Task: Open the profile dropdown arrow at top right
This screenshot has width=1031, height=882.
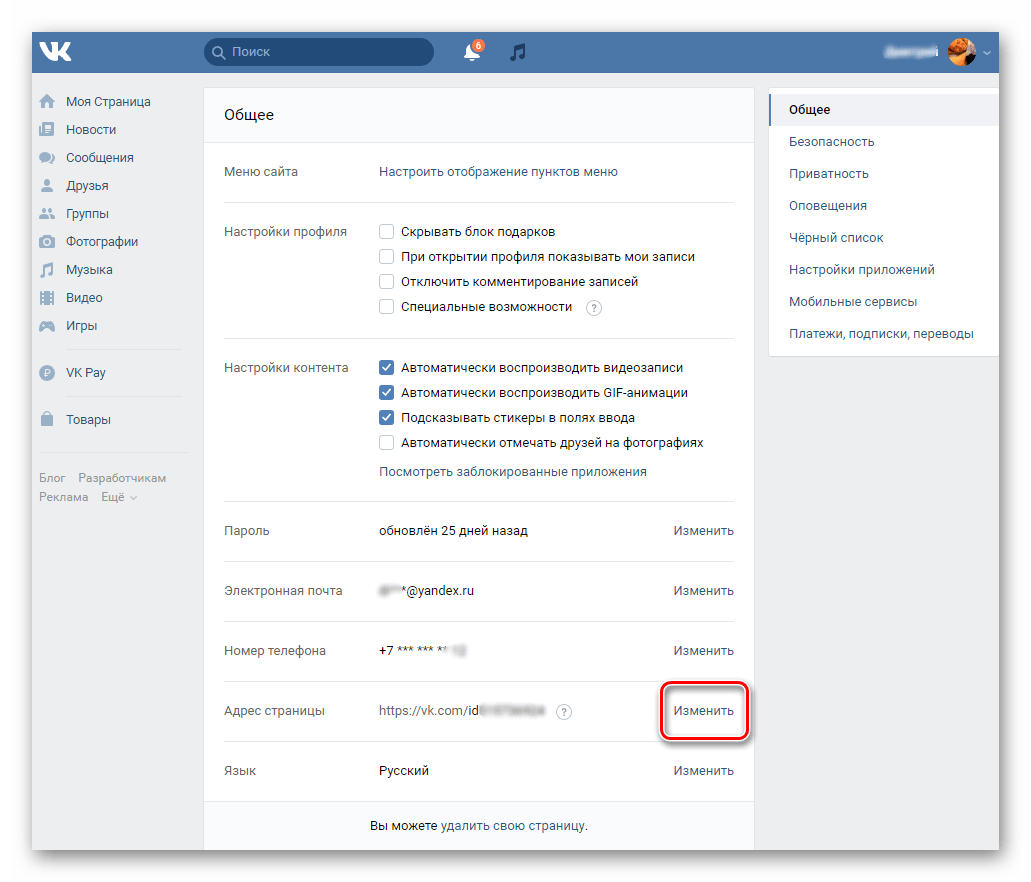Action: point(986,53)
